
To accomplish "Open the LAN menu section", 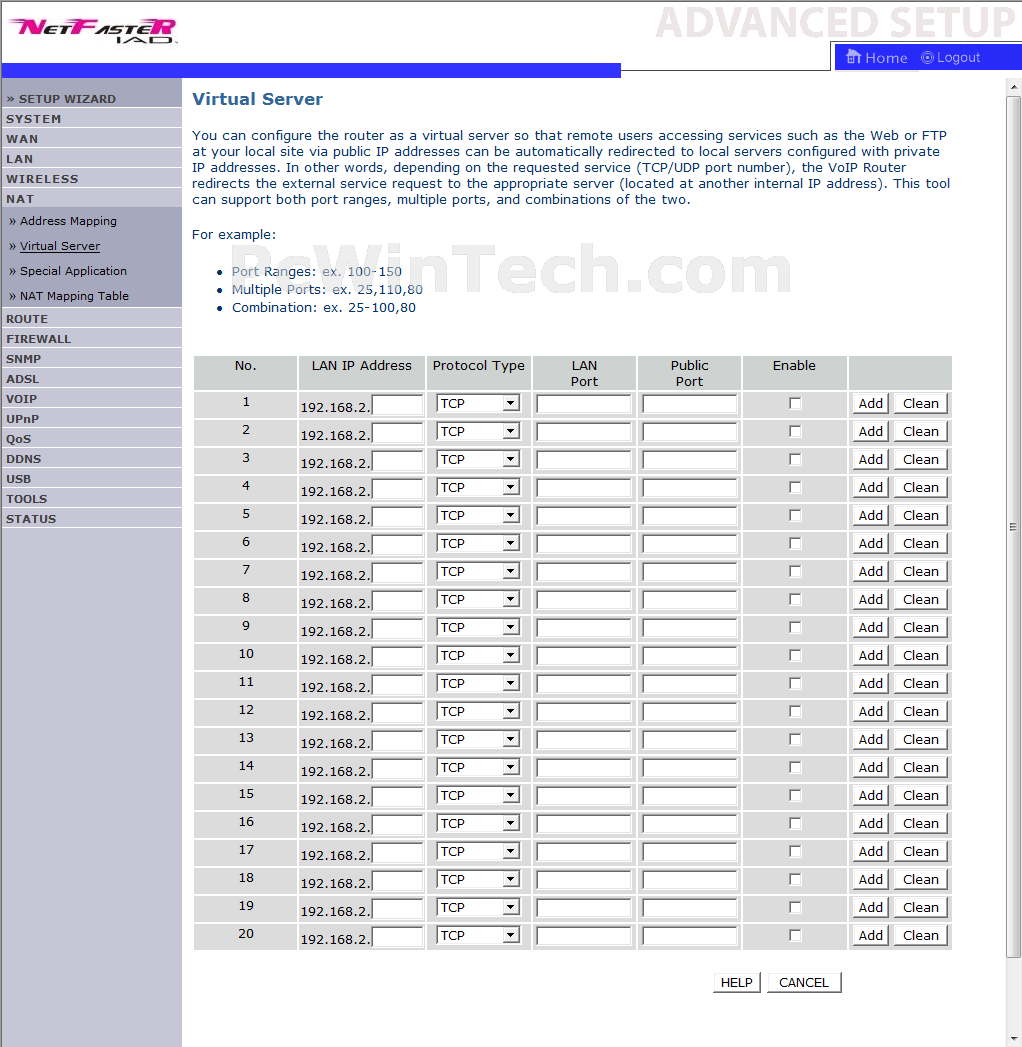I will [x=19, y=159].
